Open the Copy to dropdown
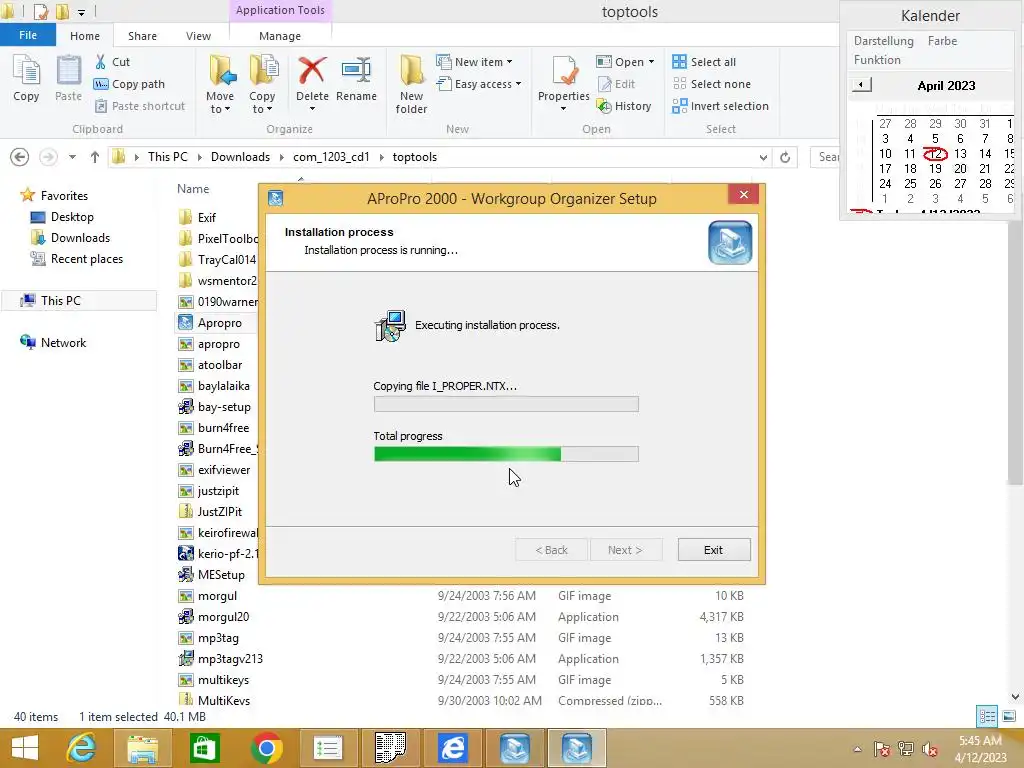 (x=262, y=103)
